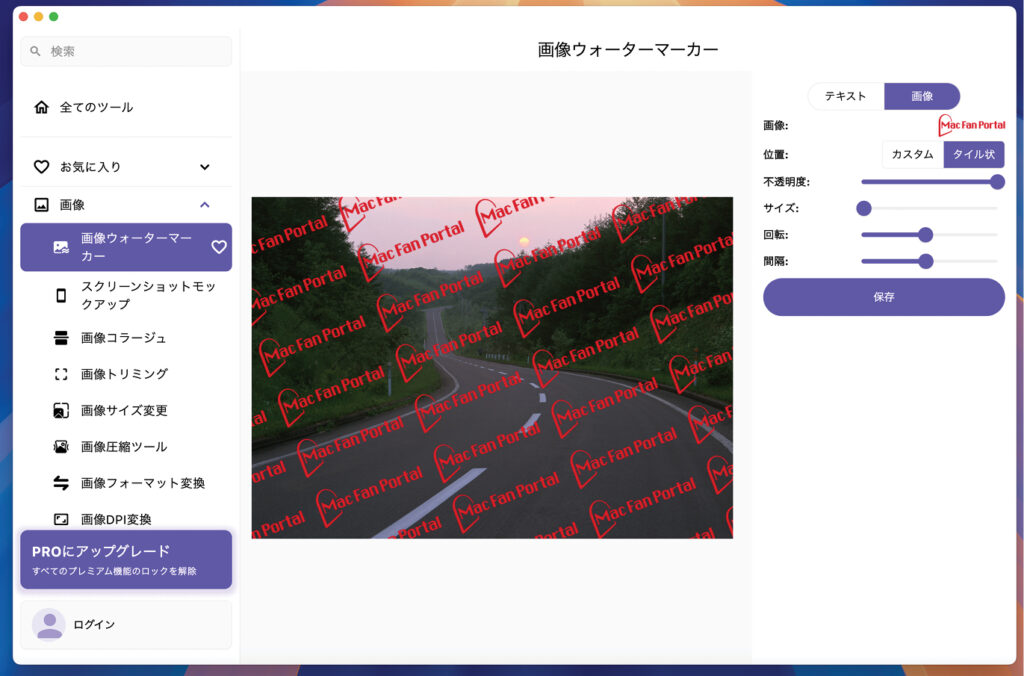The width and height of the screenshot is (1024, 676).
Task: Open 全てのツール in the sidebar
Action: click(126, 107)
